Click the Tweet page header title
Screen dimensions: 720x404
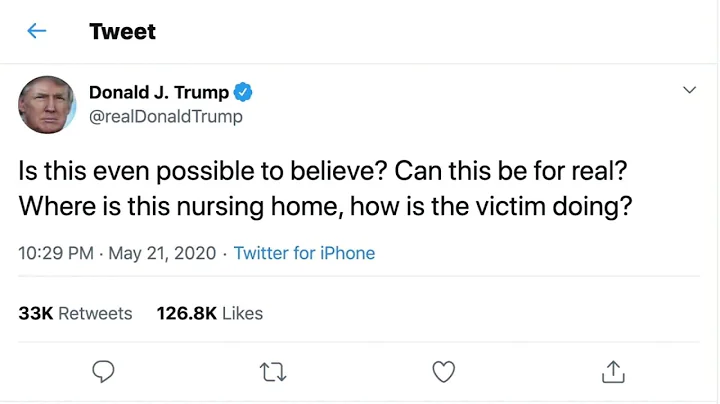click(122, 31)
